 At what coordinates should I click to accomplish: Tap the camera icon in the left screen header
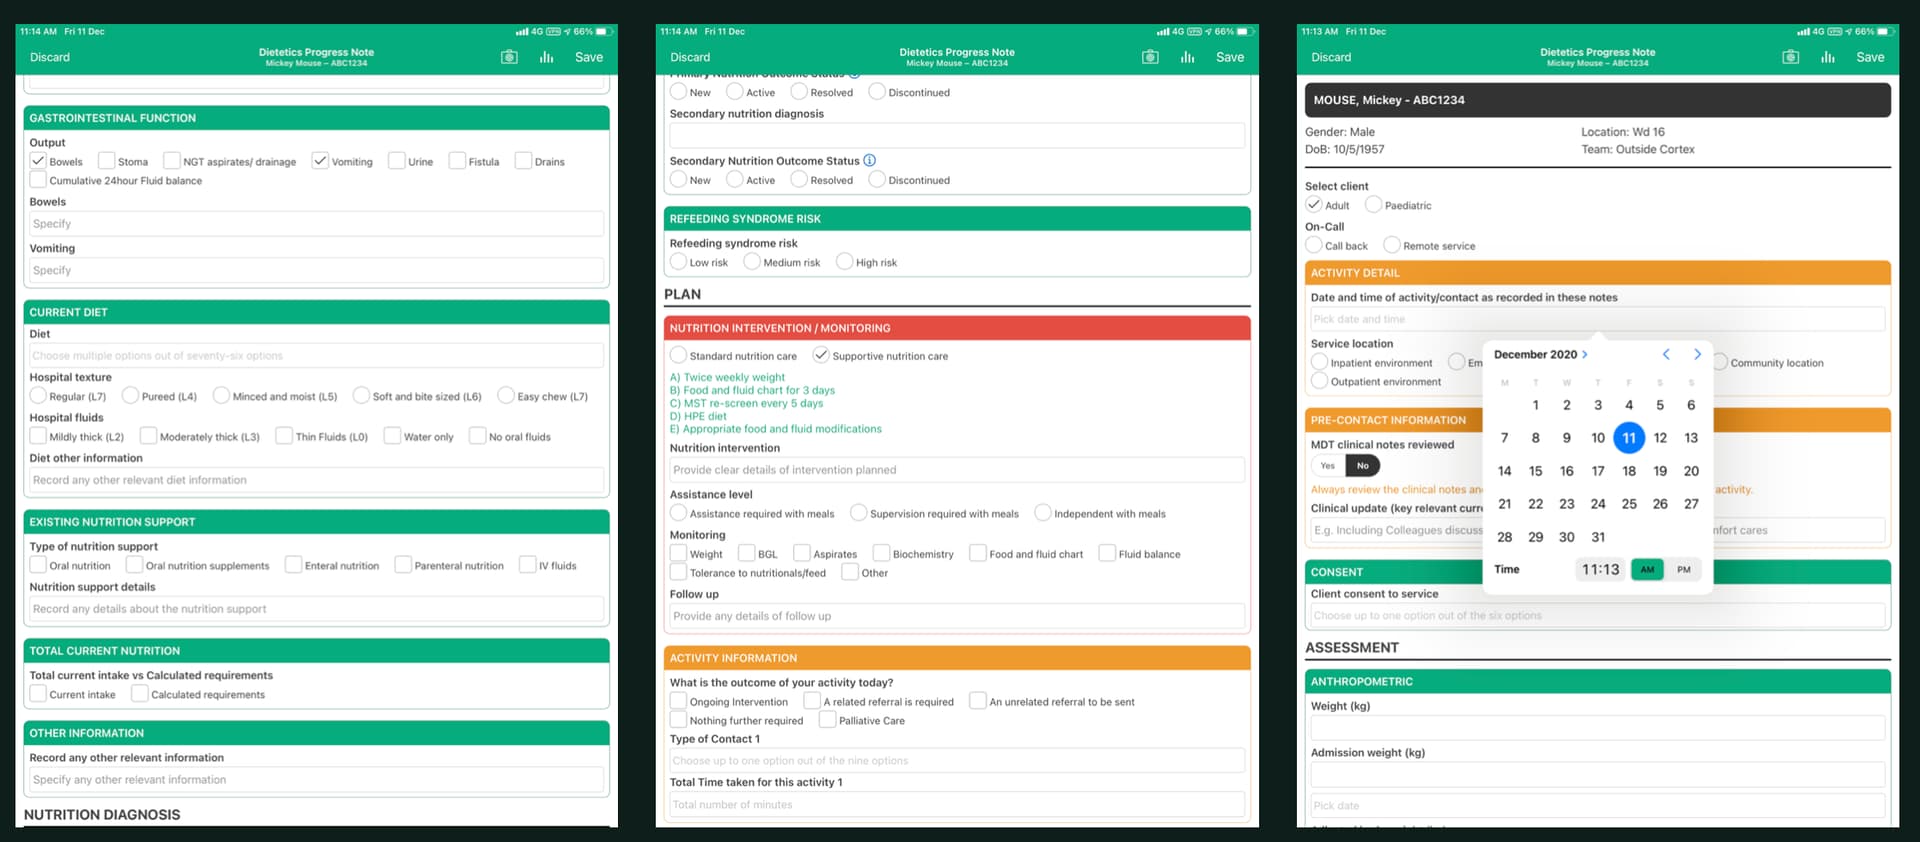[x=509, y=57]
